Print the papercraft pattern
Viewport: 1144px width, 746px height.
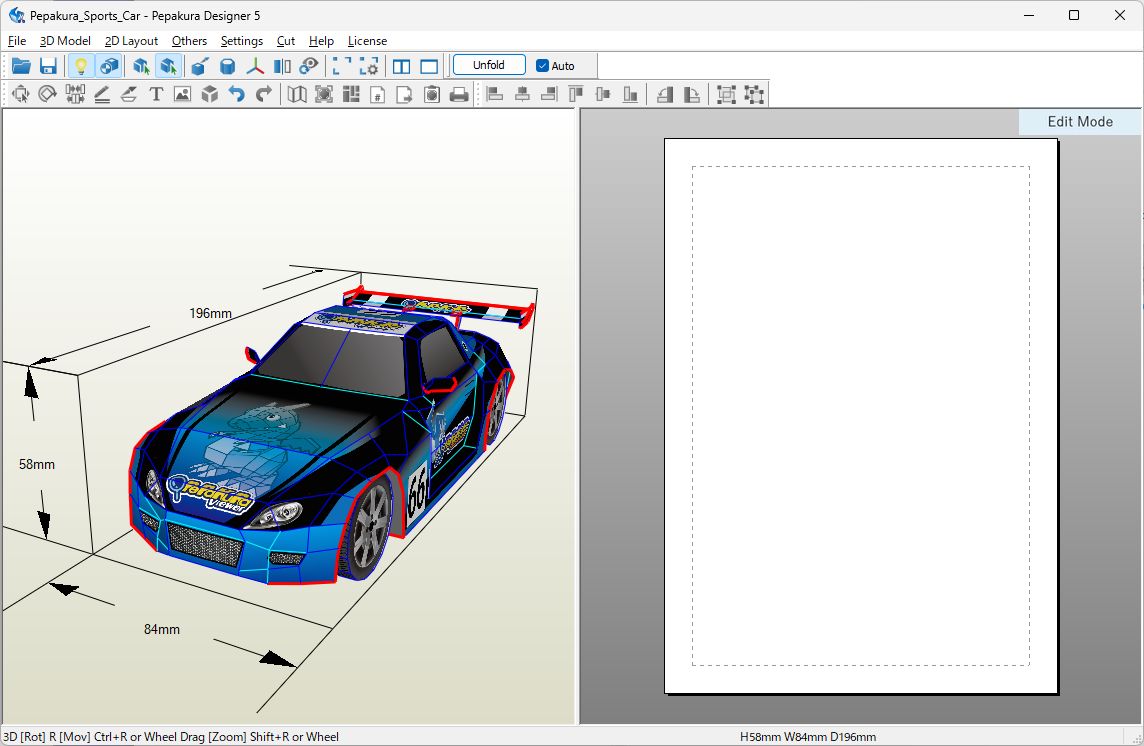tap(459, 94)
